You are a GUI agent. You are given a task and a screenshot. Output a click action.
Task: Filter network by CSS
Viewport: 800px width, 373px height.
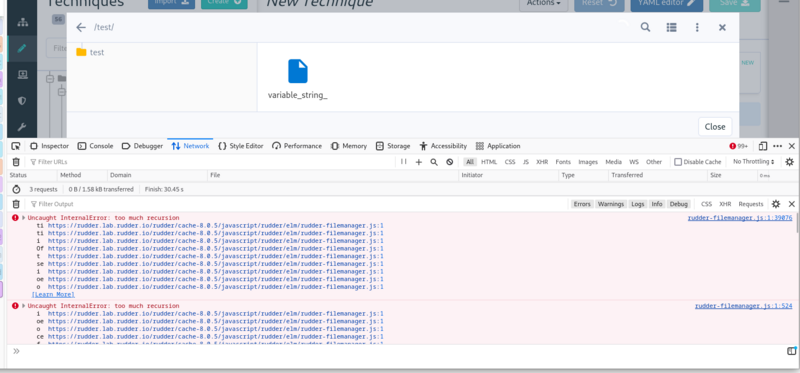pos(510,162)
